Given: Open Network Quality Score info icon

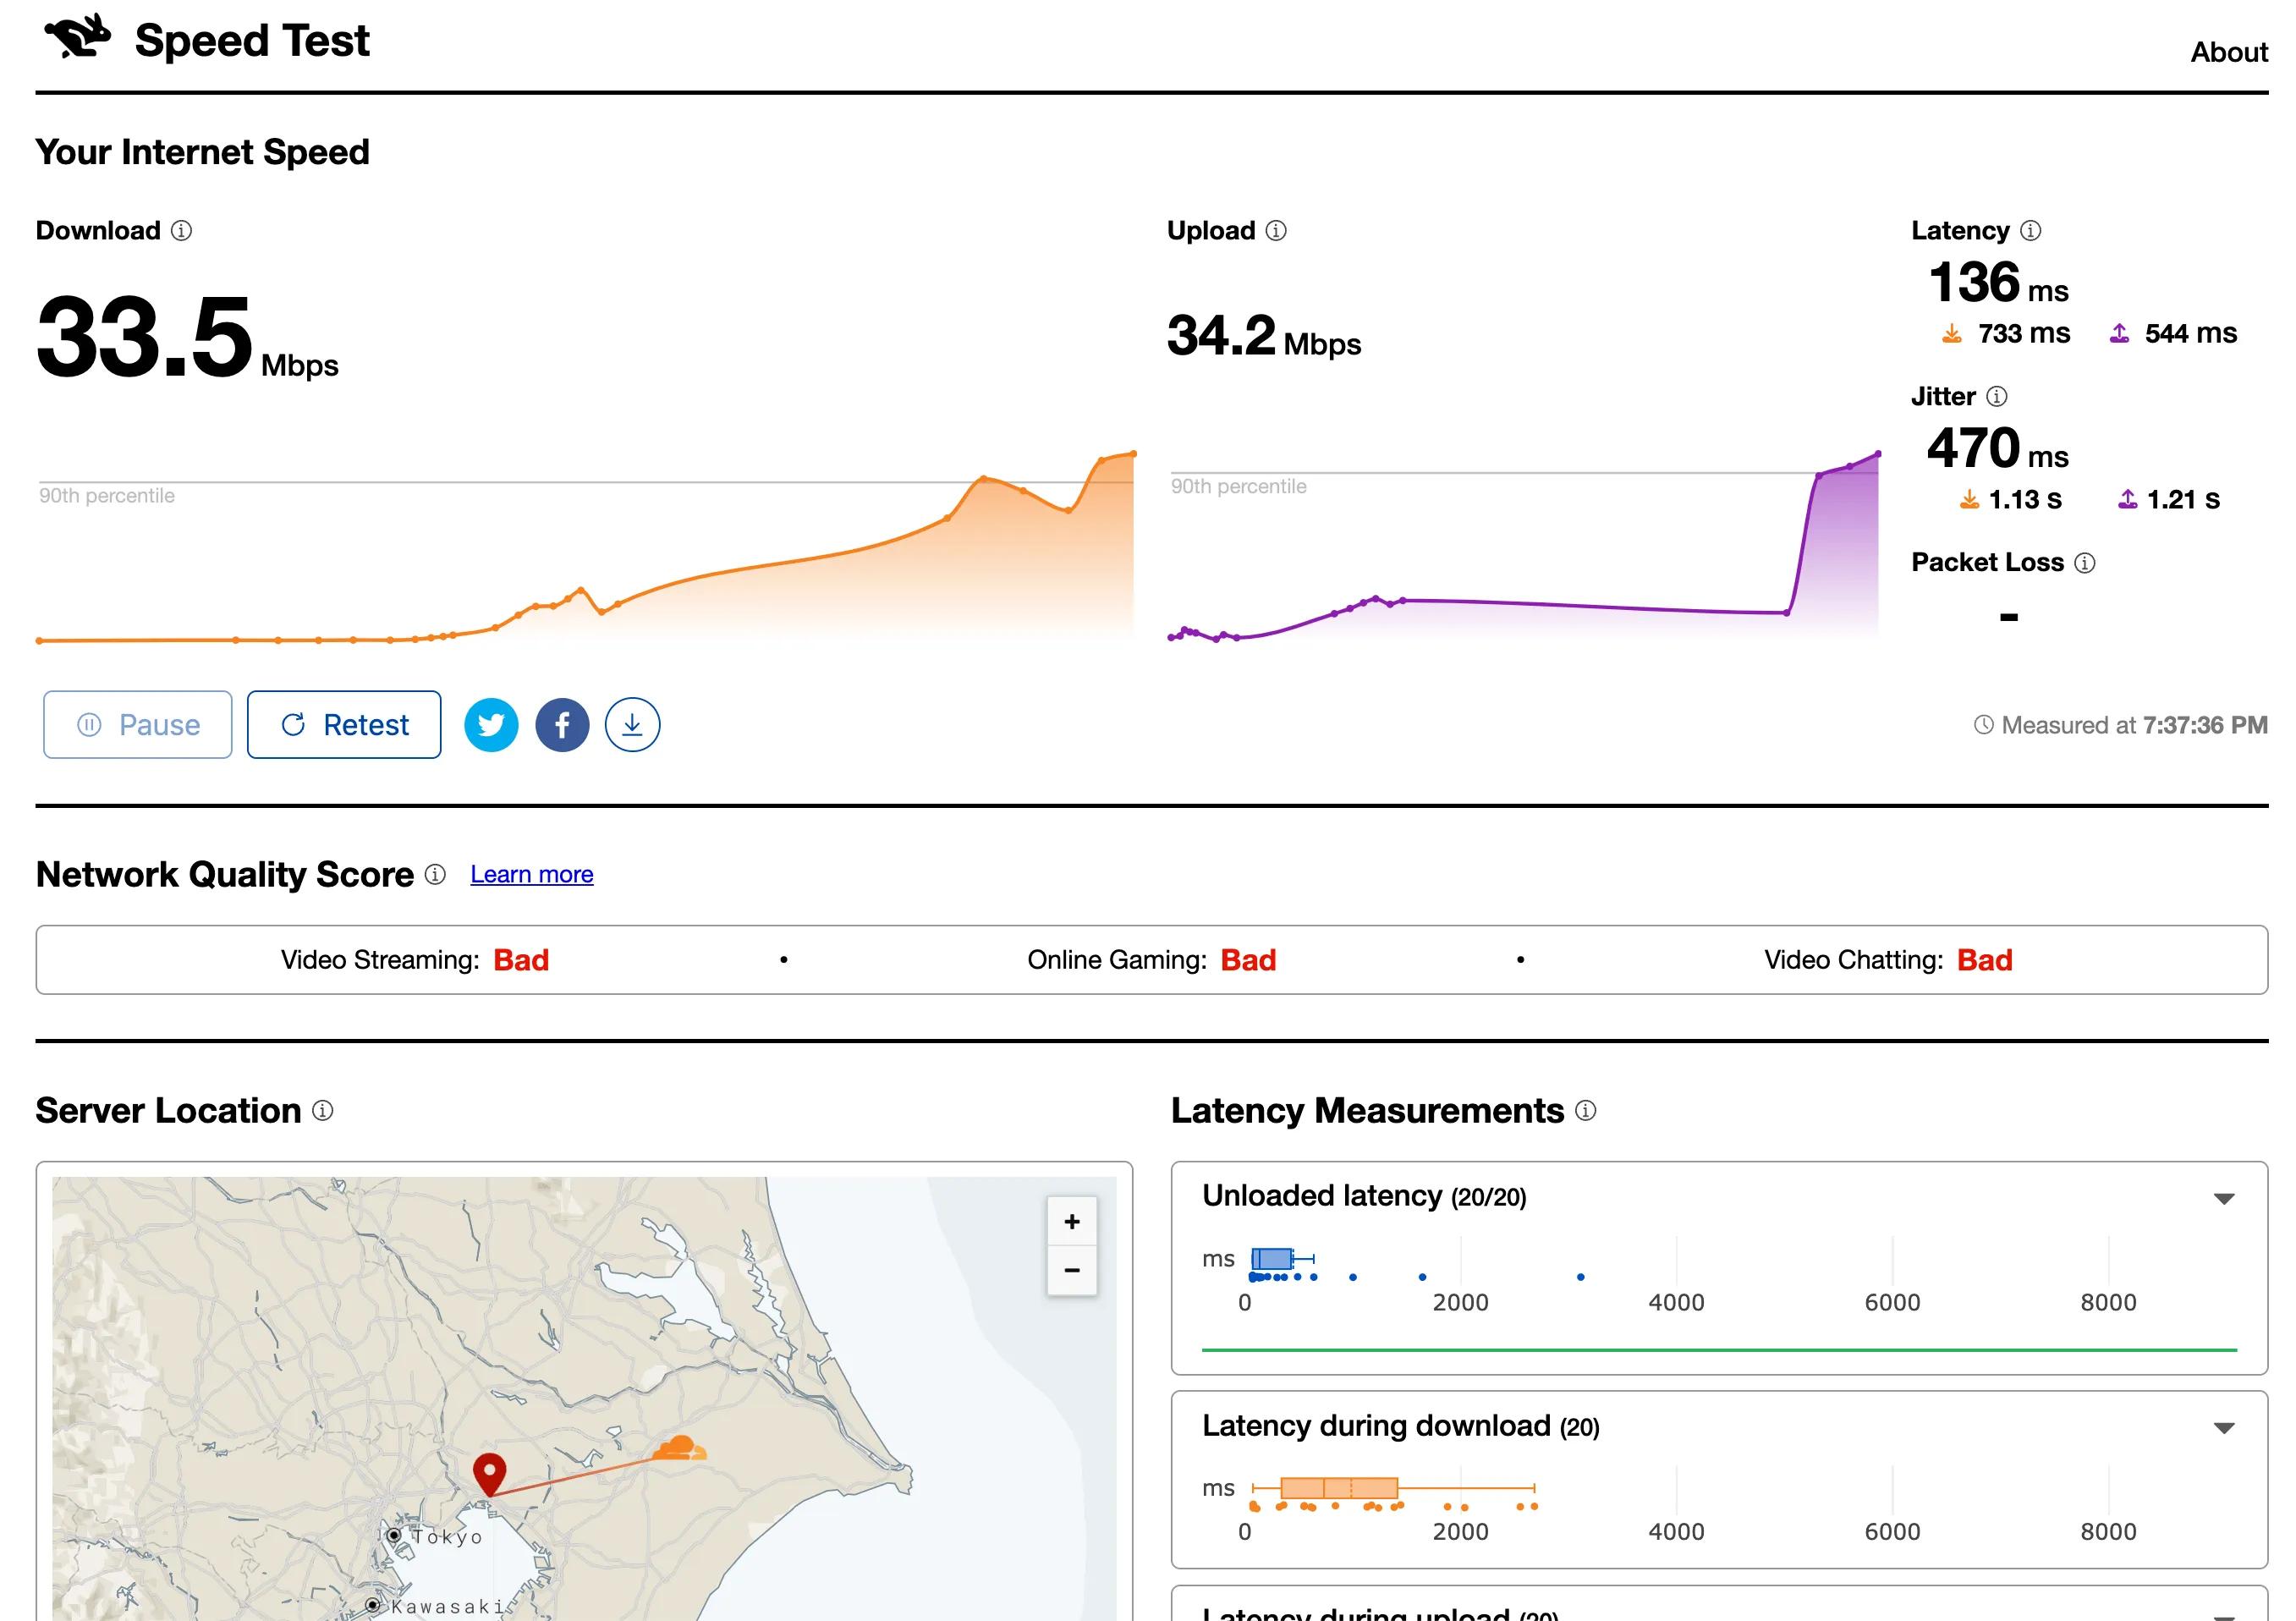Looking at the screenshot, I should [435, 875].
